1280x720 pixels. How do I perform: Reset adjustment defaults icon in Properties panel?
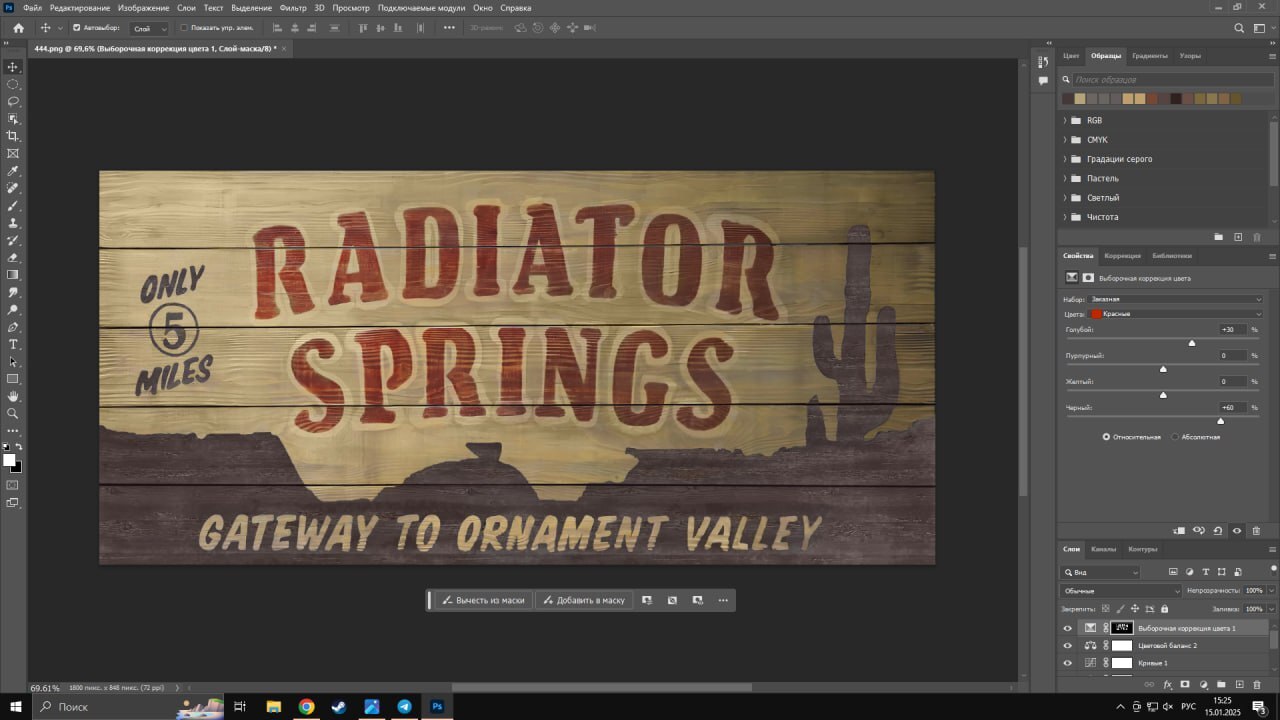point(1218,531)
